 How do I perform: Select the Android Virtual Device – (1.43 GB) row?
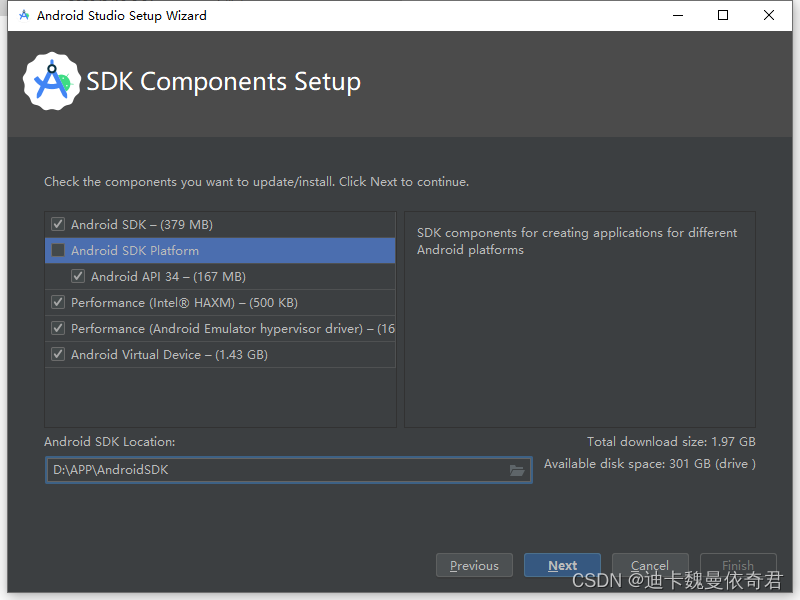(220, 355)
